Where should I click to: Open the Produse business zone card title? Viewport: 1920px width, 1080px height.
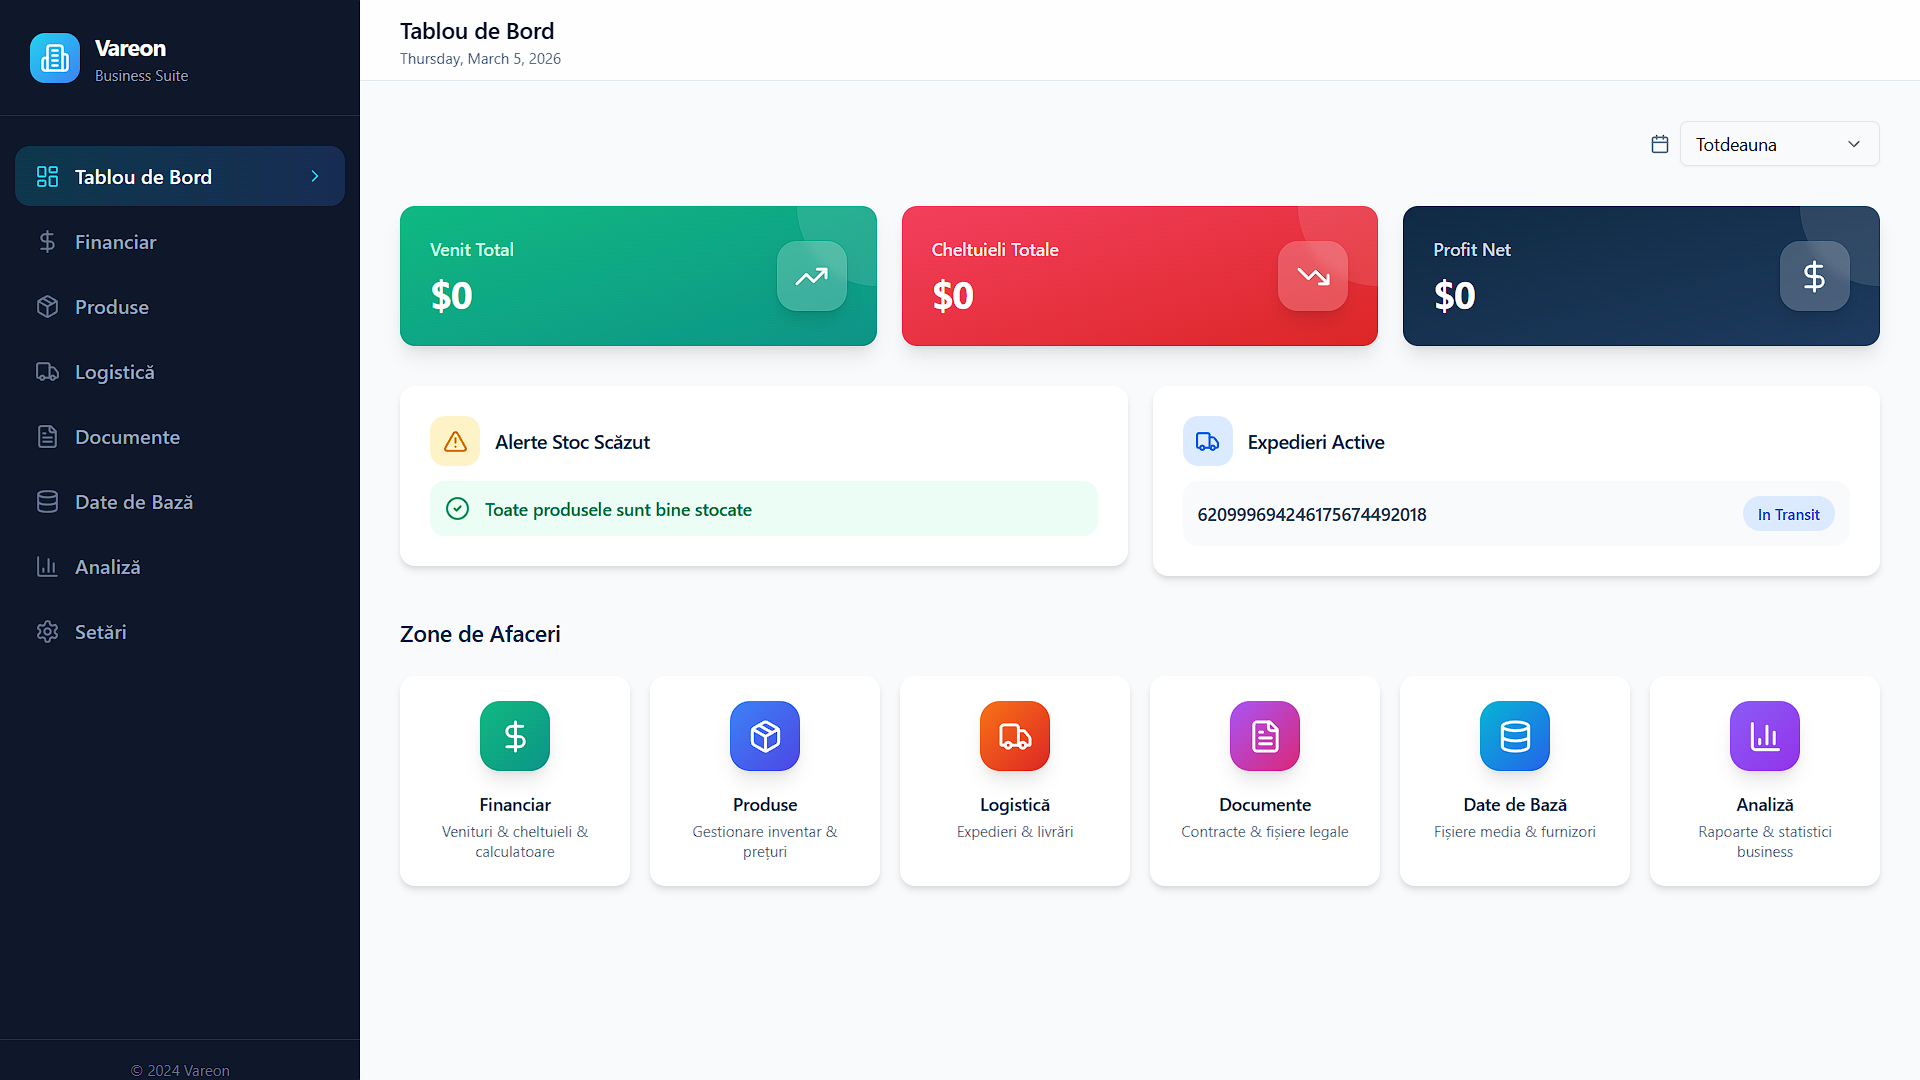765,805
